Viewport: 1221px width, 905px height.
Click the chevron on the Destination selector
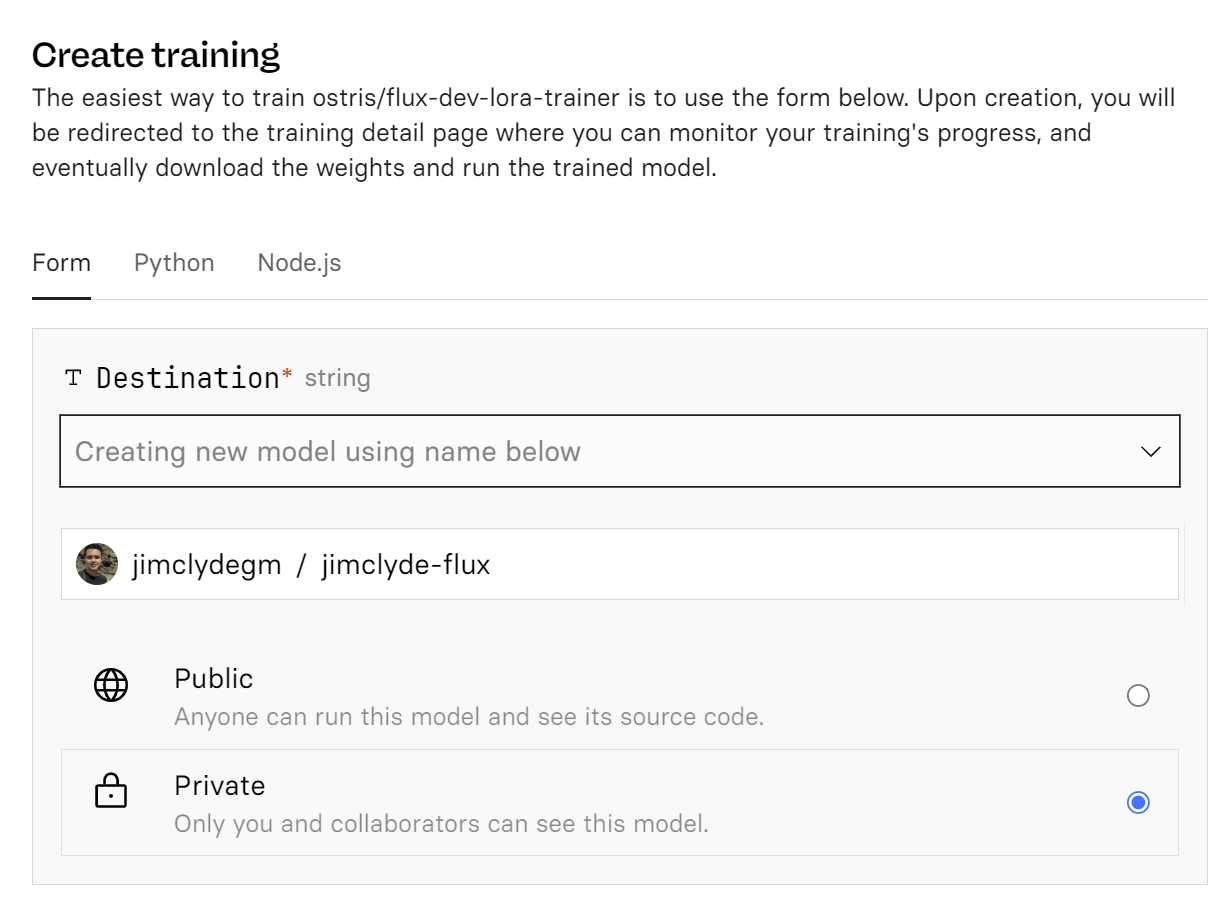pos(1152,451)
